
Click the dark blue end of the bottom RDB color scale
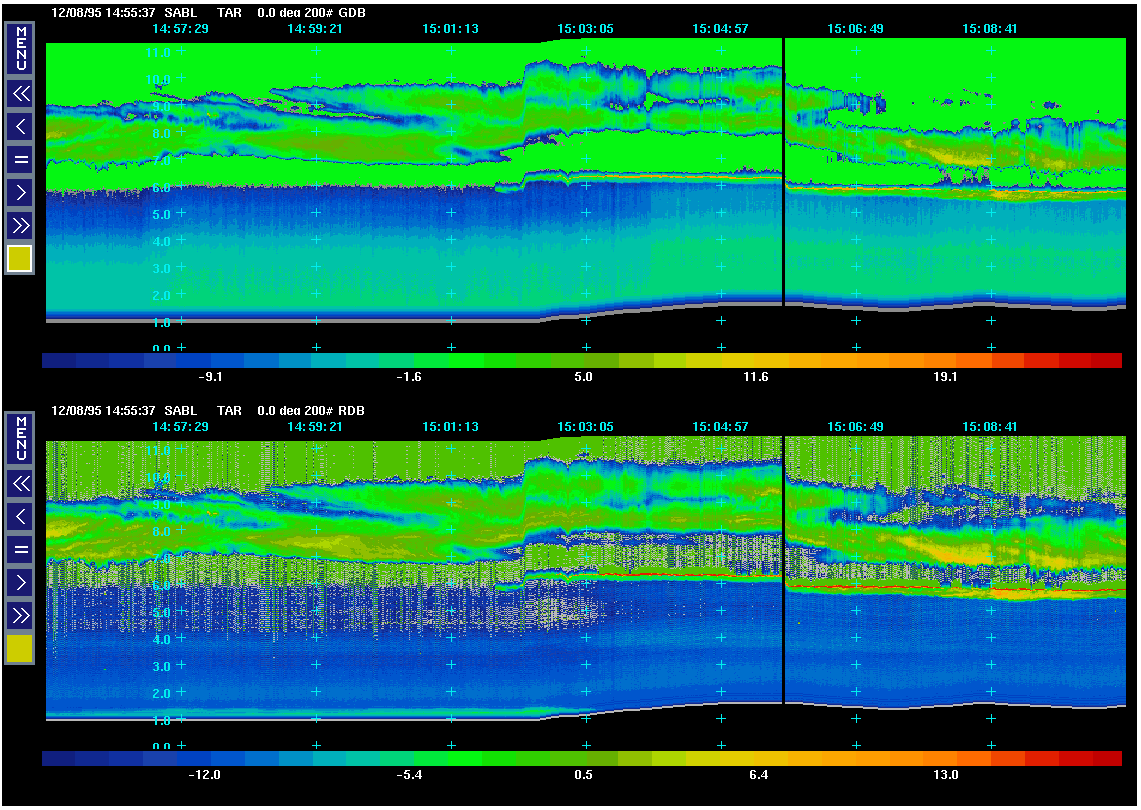click(58, 759)
